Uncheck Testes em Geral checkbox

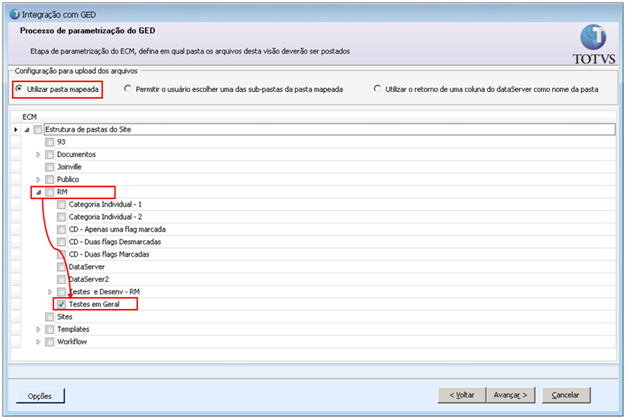click(x=61, y=304)
